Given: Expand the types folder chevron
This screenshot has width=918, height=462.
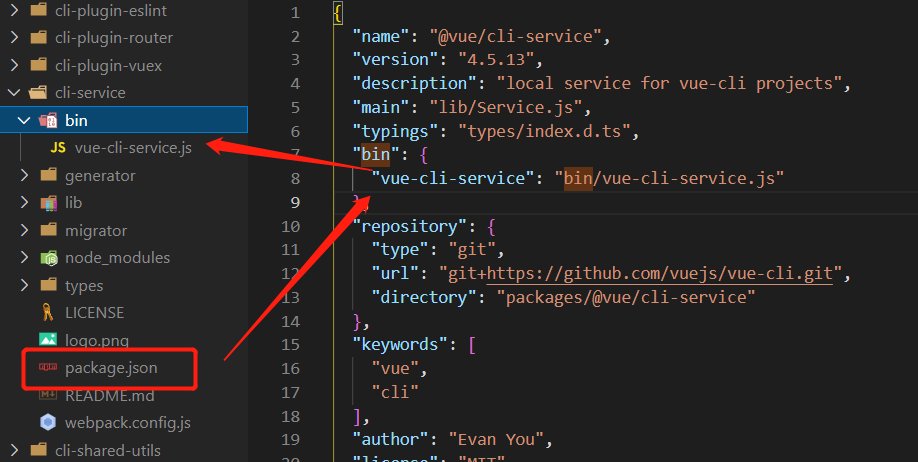Looking at the screenshot, I should pos(25,285).
